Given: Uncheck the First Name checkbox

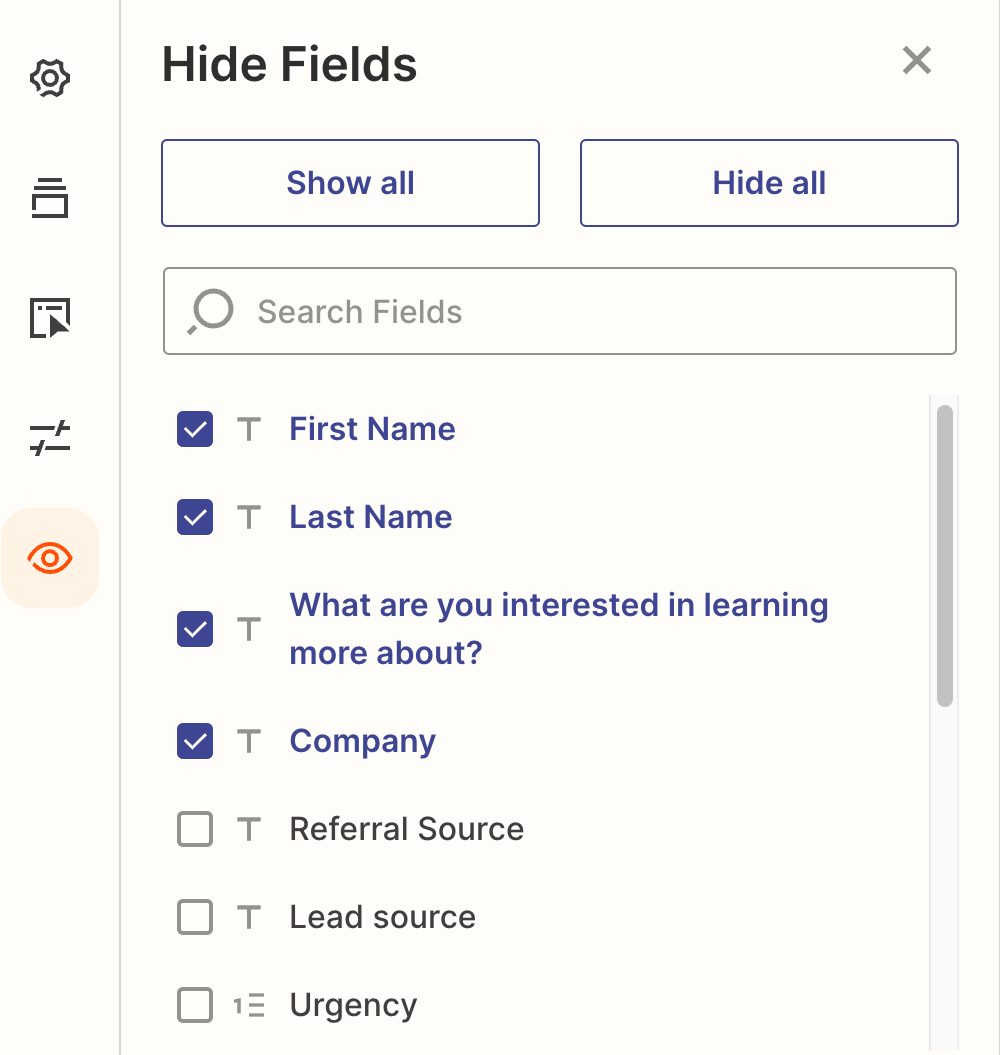Looking at the screenshot, I should 195,429.
